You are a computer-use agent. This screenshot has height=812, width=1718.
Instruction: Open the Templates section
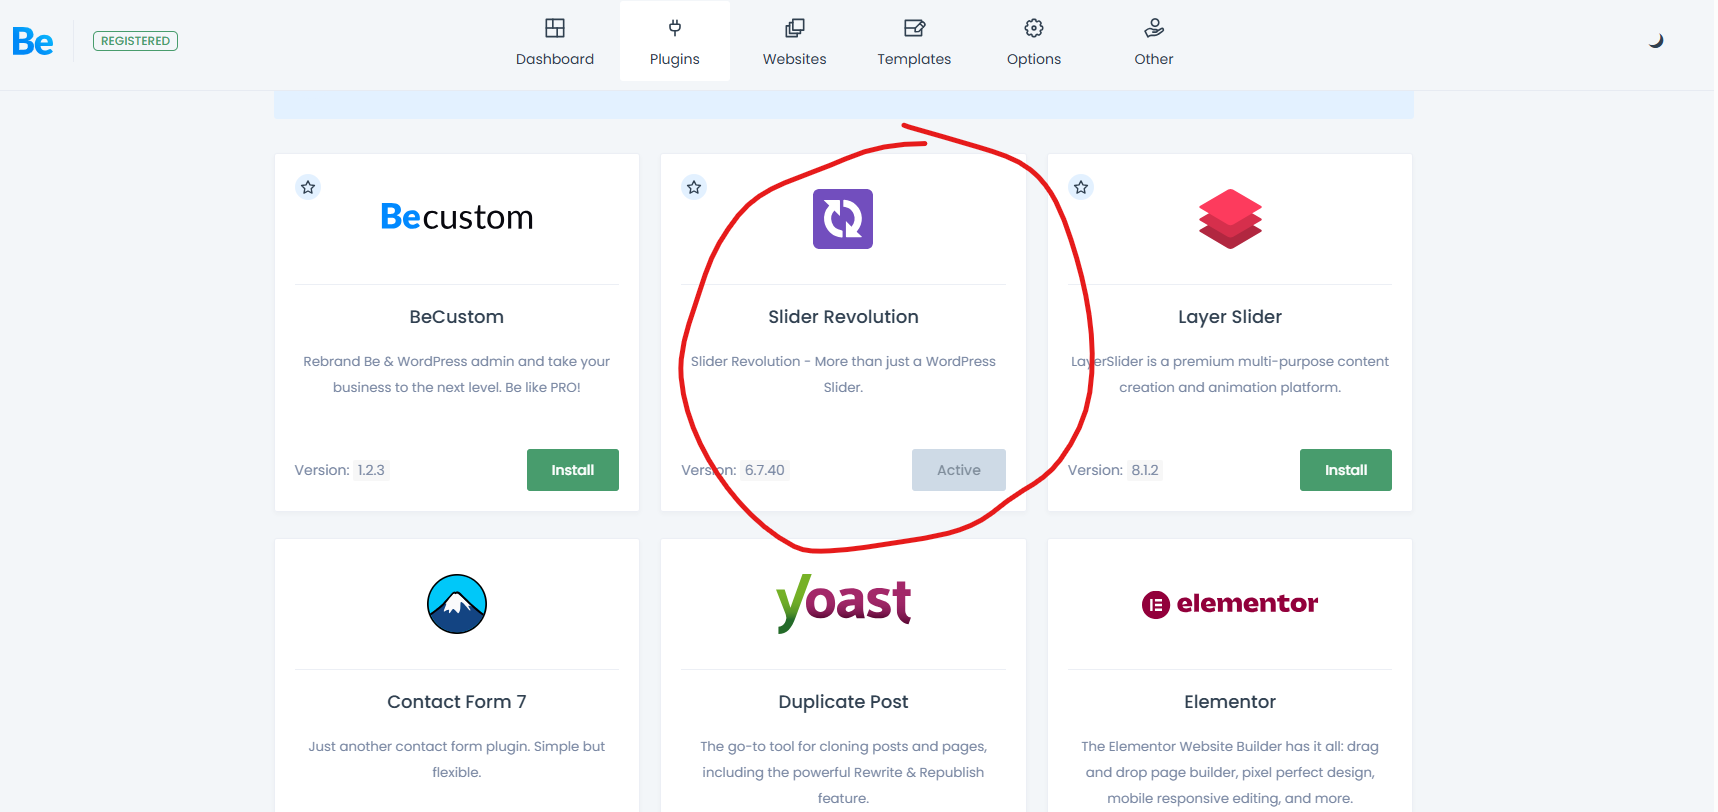point(914,41)
